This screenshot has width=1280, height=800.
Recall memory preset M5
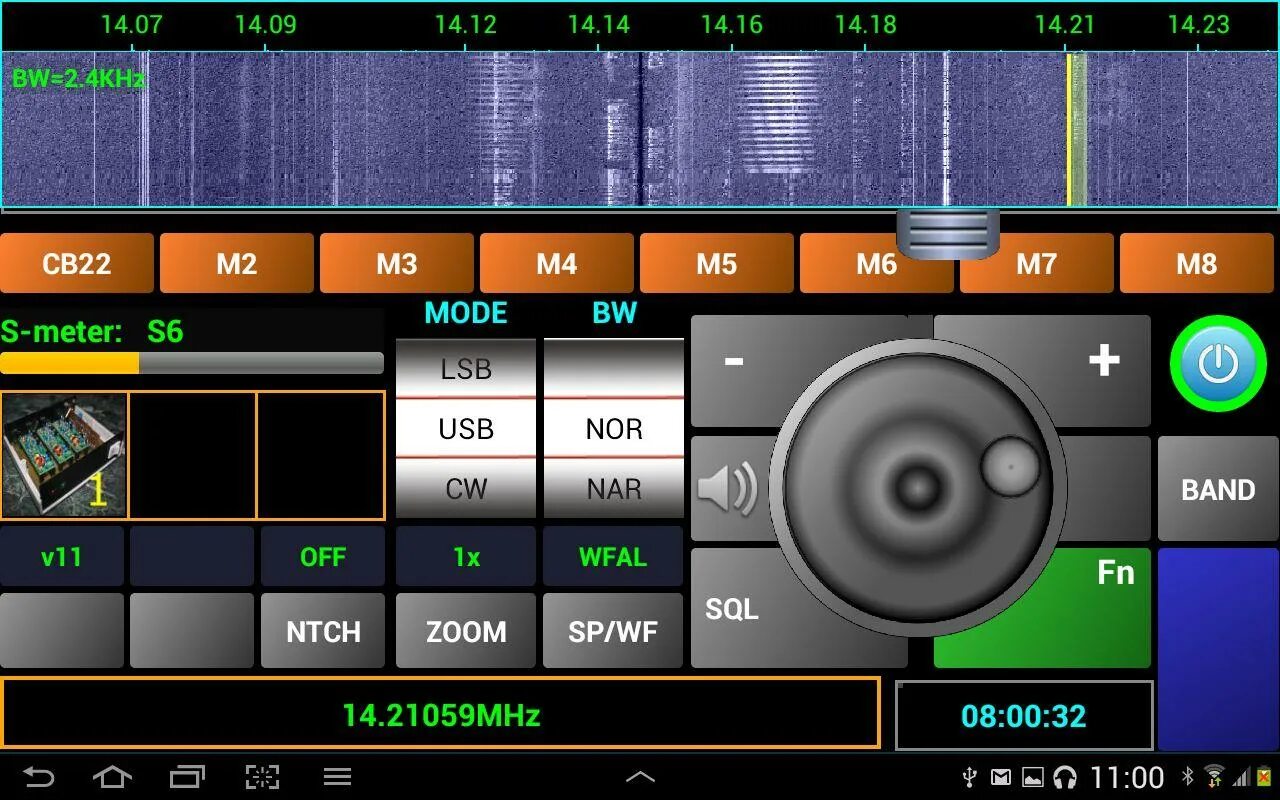(717, 263)
